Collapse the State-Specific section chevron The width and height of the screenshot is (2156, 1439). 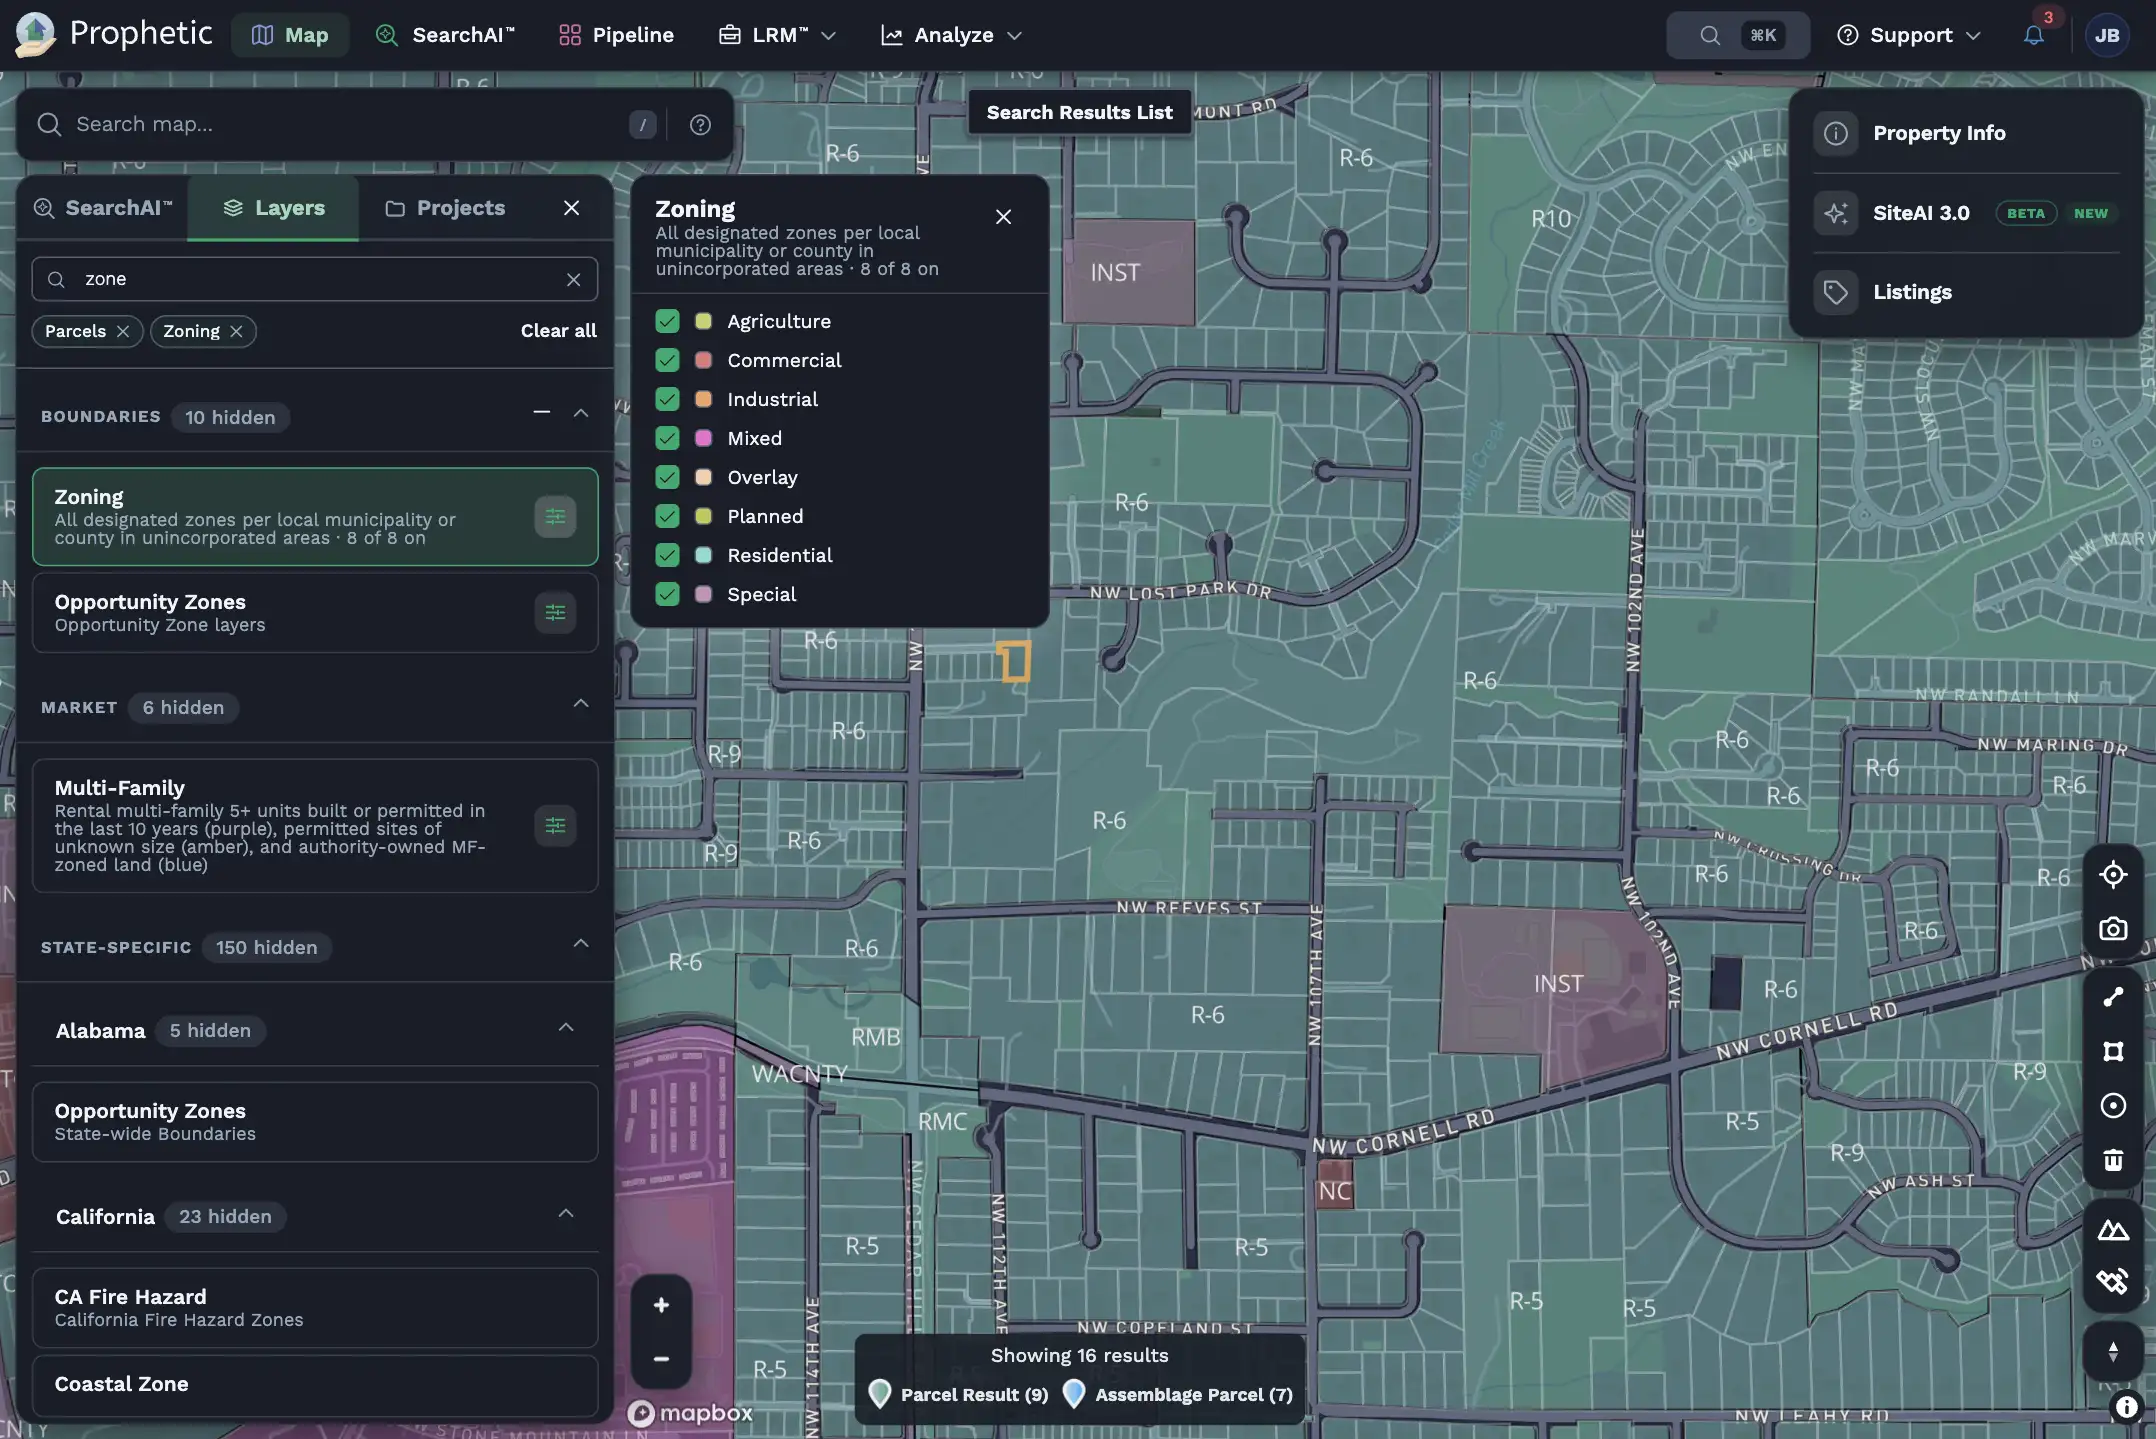point(581,944)
